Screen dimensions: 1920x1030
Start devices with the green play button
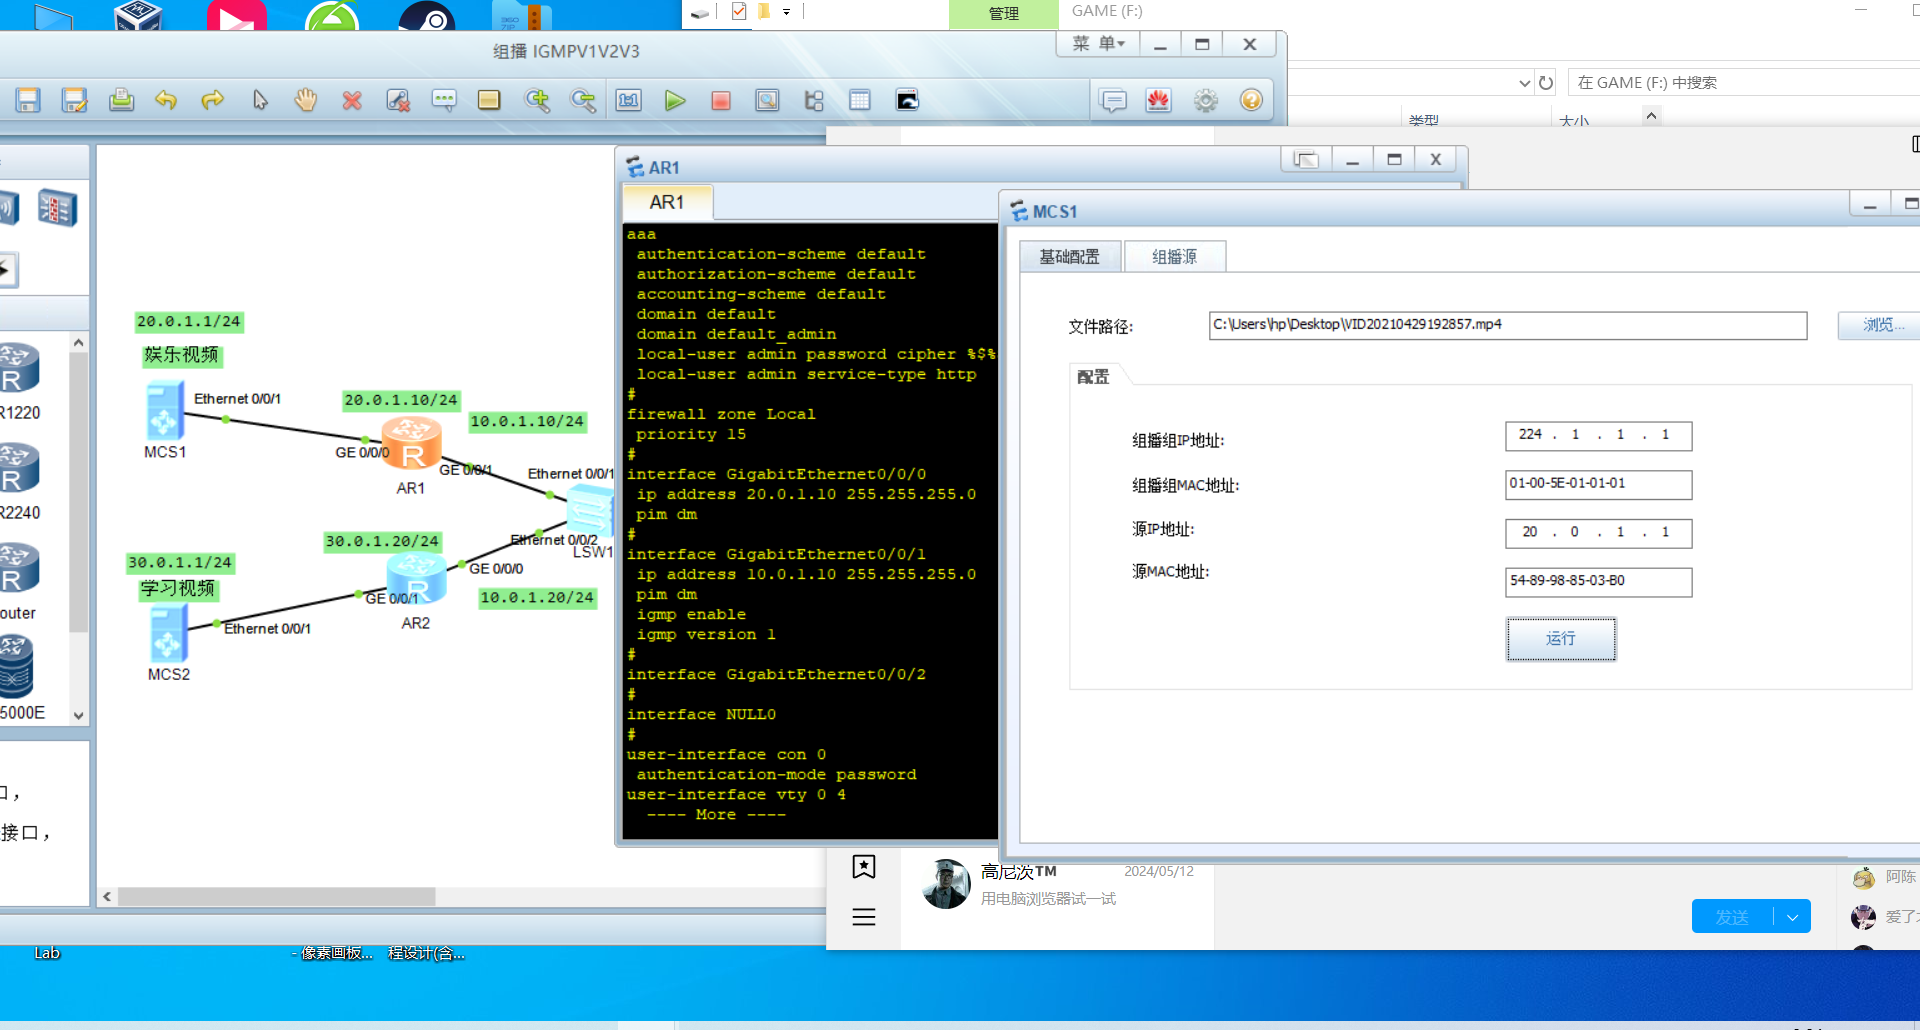[675, 100]
